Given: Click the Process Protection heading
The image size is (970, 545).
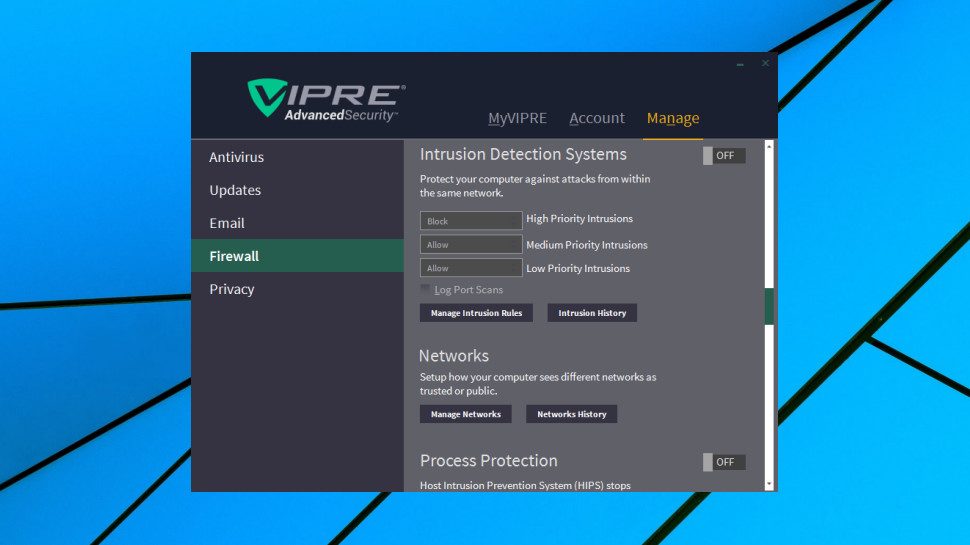Looking at the screenshot, I should pos(489,461).
